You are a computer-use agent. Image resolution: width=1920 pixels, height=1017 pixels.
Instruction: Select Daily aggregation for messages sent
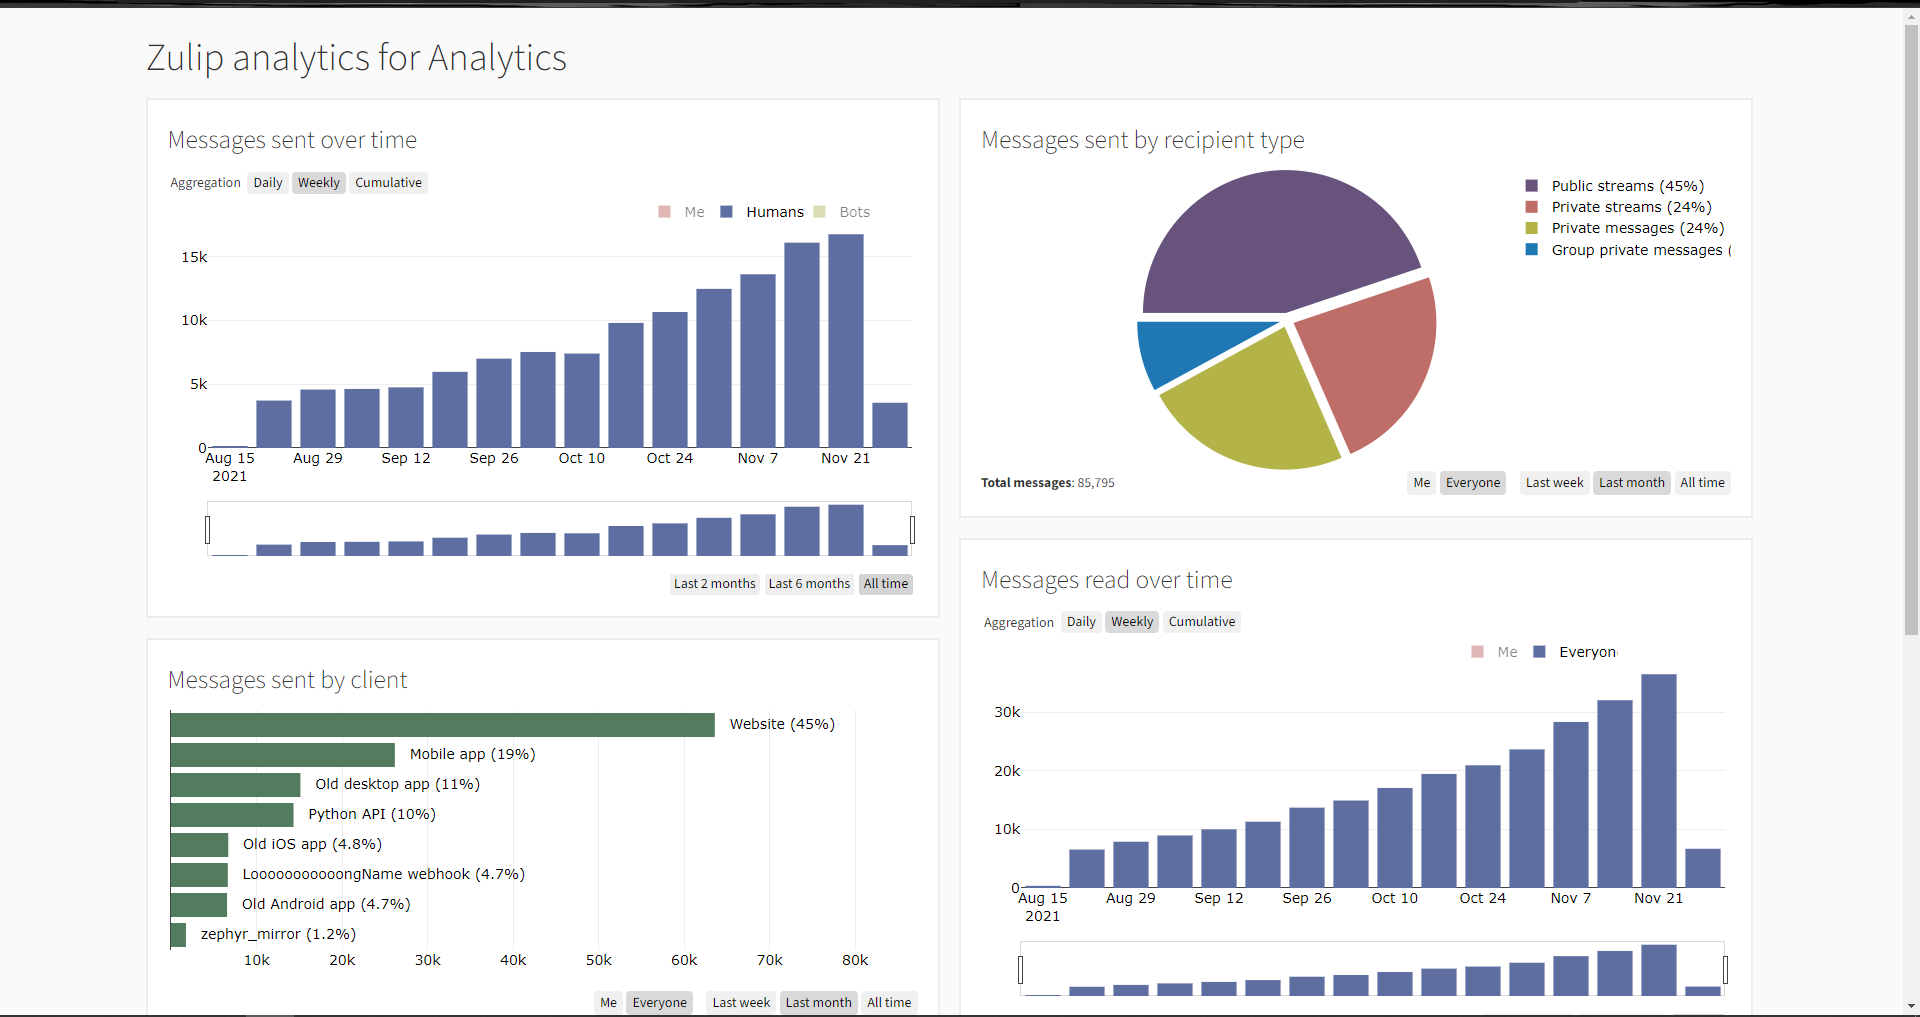coord(268,183)
